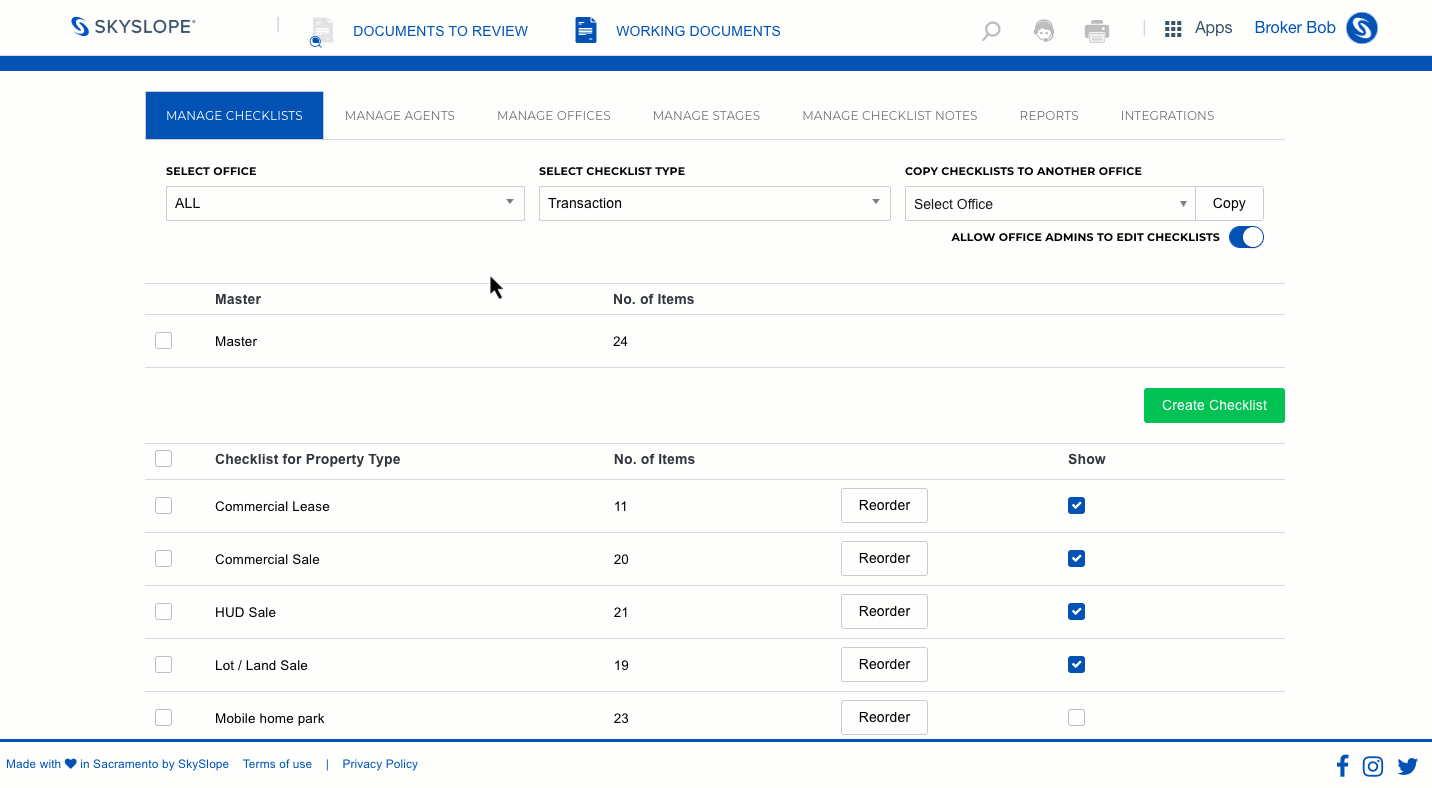Uncheck Show for Commercial Sale
Viewport: 1432px width, 788px height.
(1076, 559)
